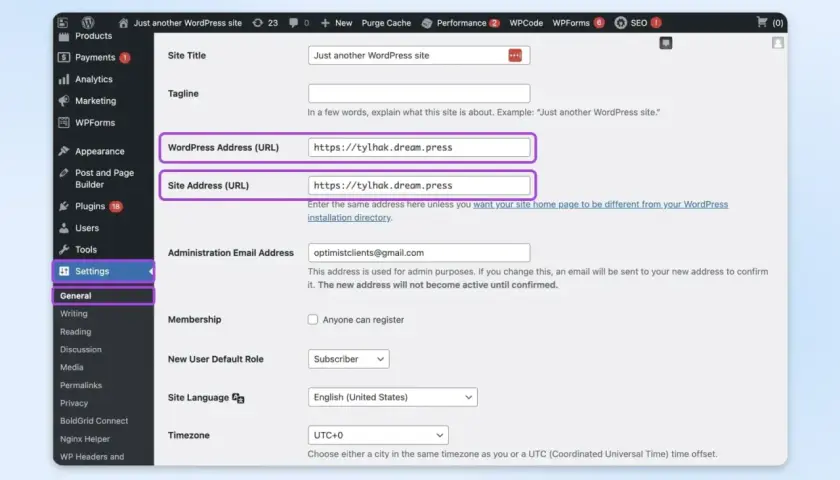840x480 pixels.
Task: Click into the empty Tagline input field
Action: point(419,93)
